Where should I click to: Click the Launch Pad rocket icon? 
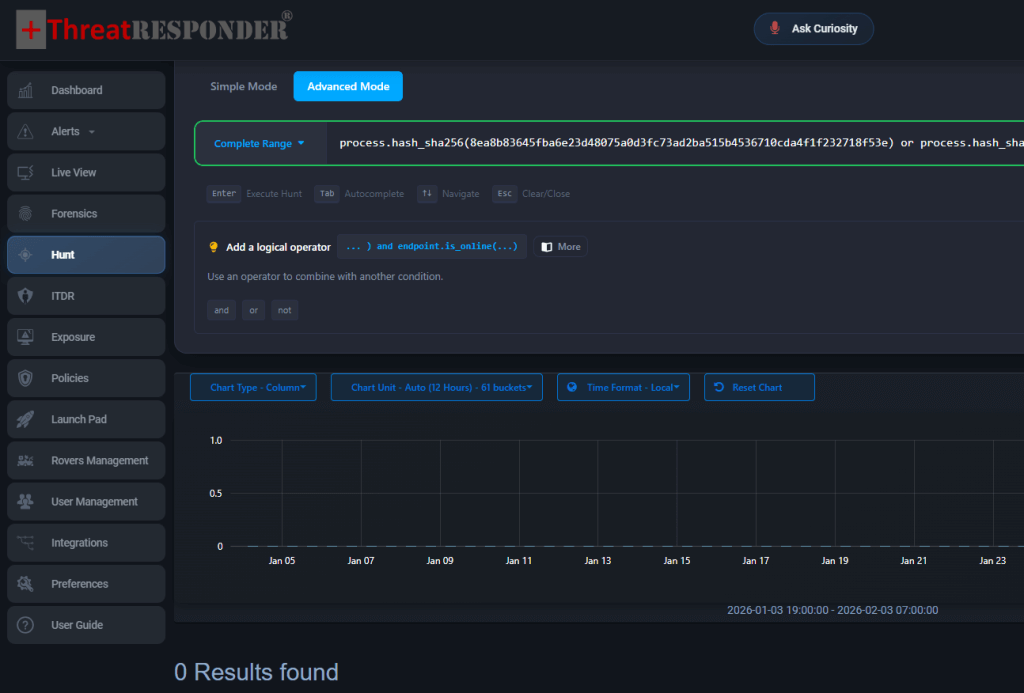coord(26,419)
